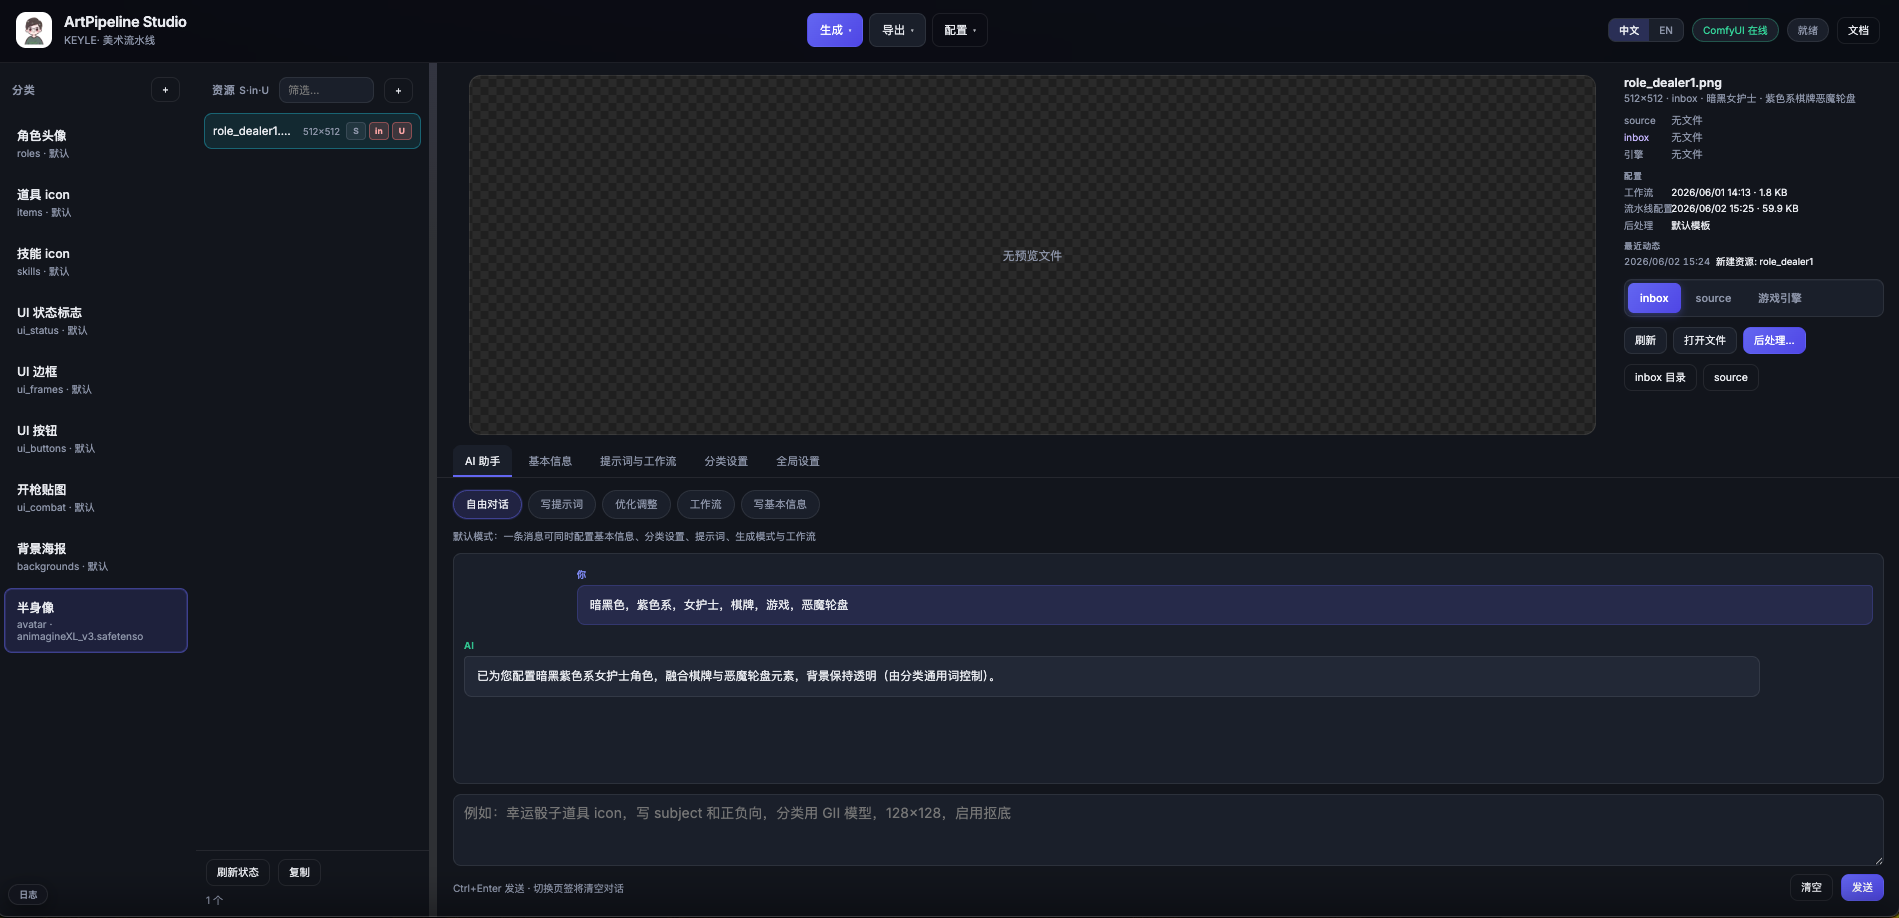Click the 刷新状态 button
The width and height of the screenshot is (1899, 918).
pos(238,872)
